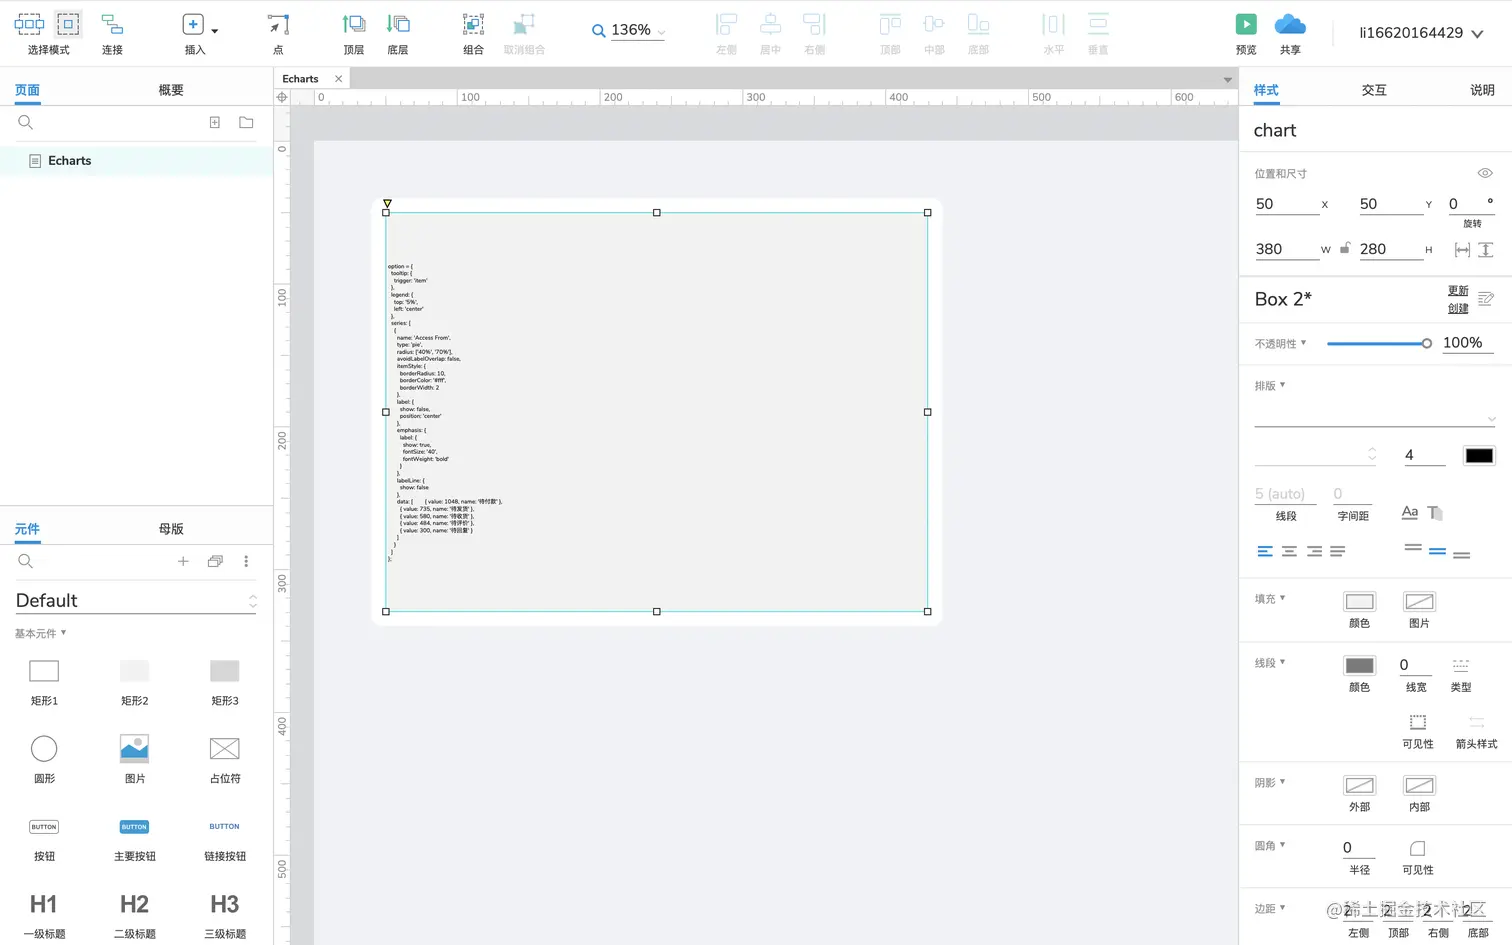Bring widget to front (顶层)
The image size is (1512, 945).
pyautogui.click(x=354, y=25)
